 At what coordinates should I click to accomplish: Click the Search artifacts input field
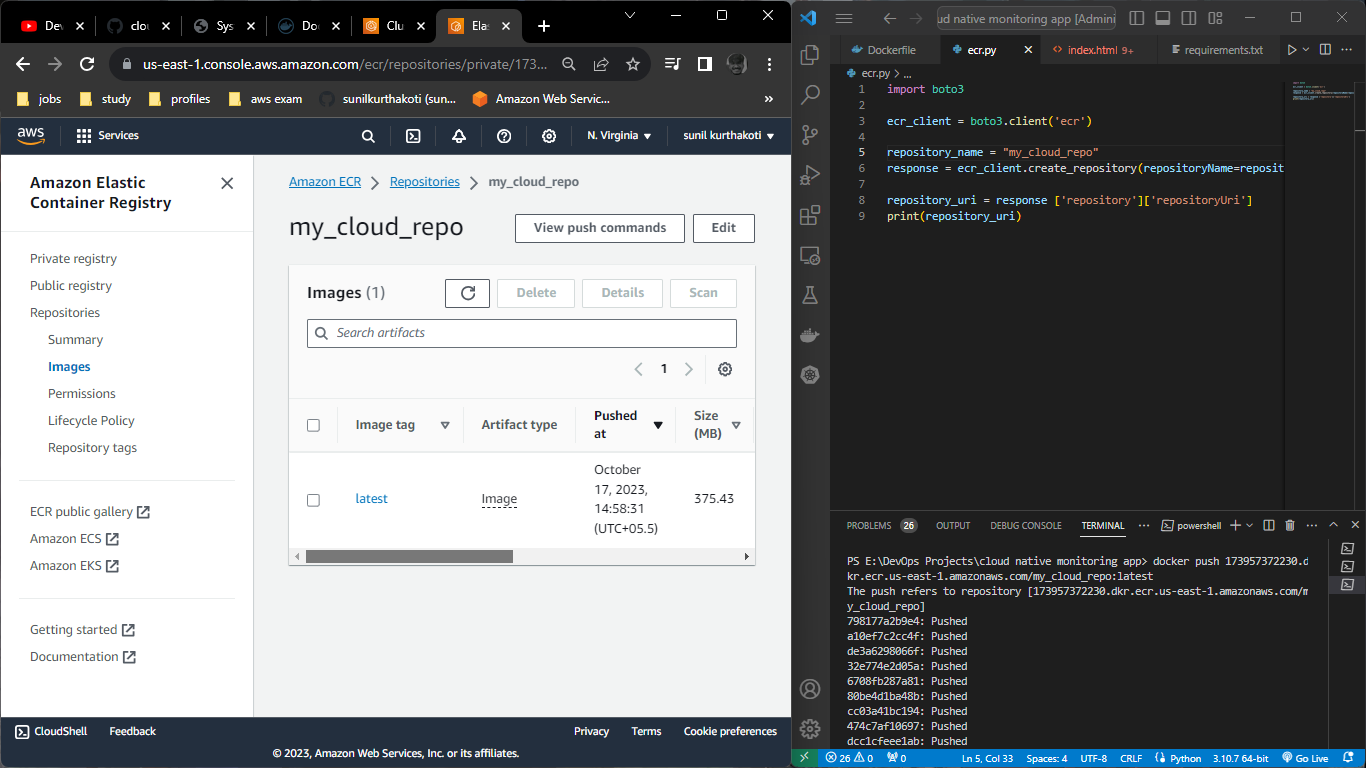point(521,333)
